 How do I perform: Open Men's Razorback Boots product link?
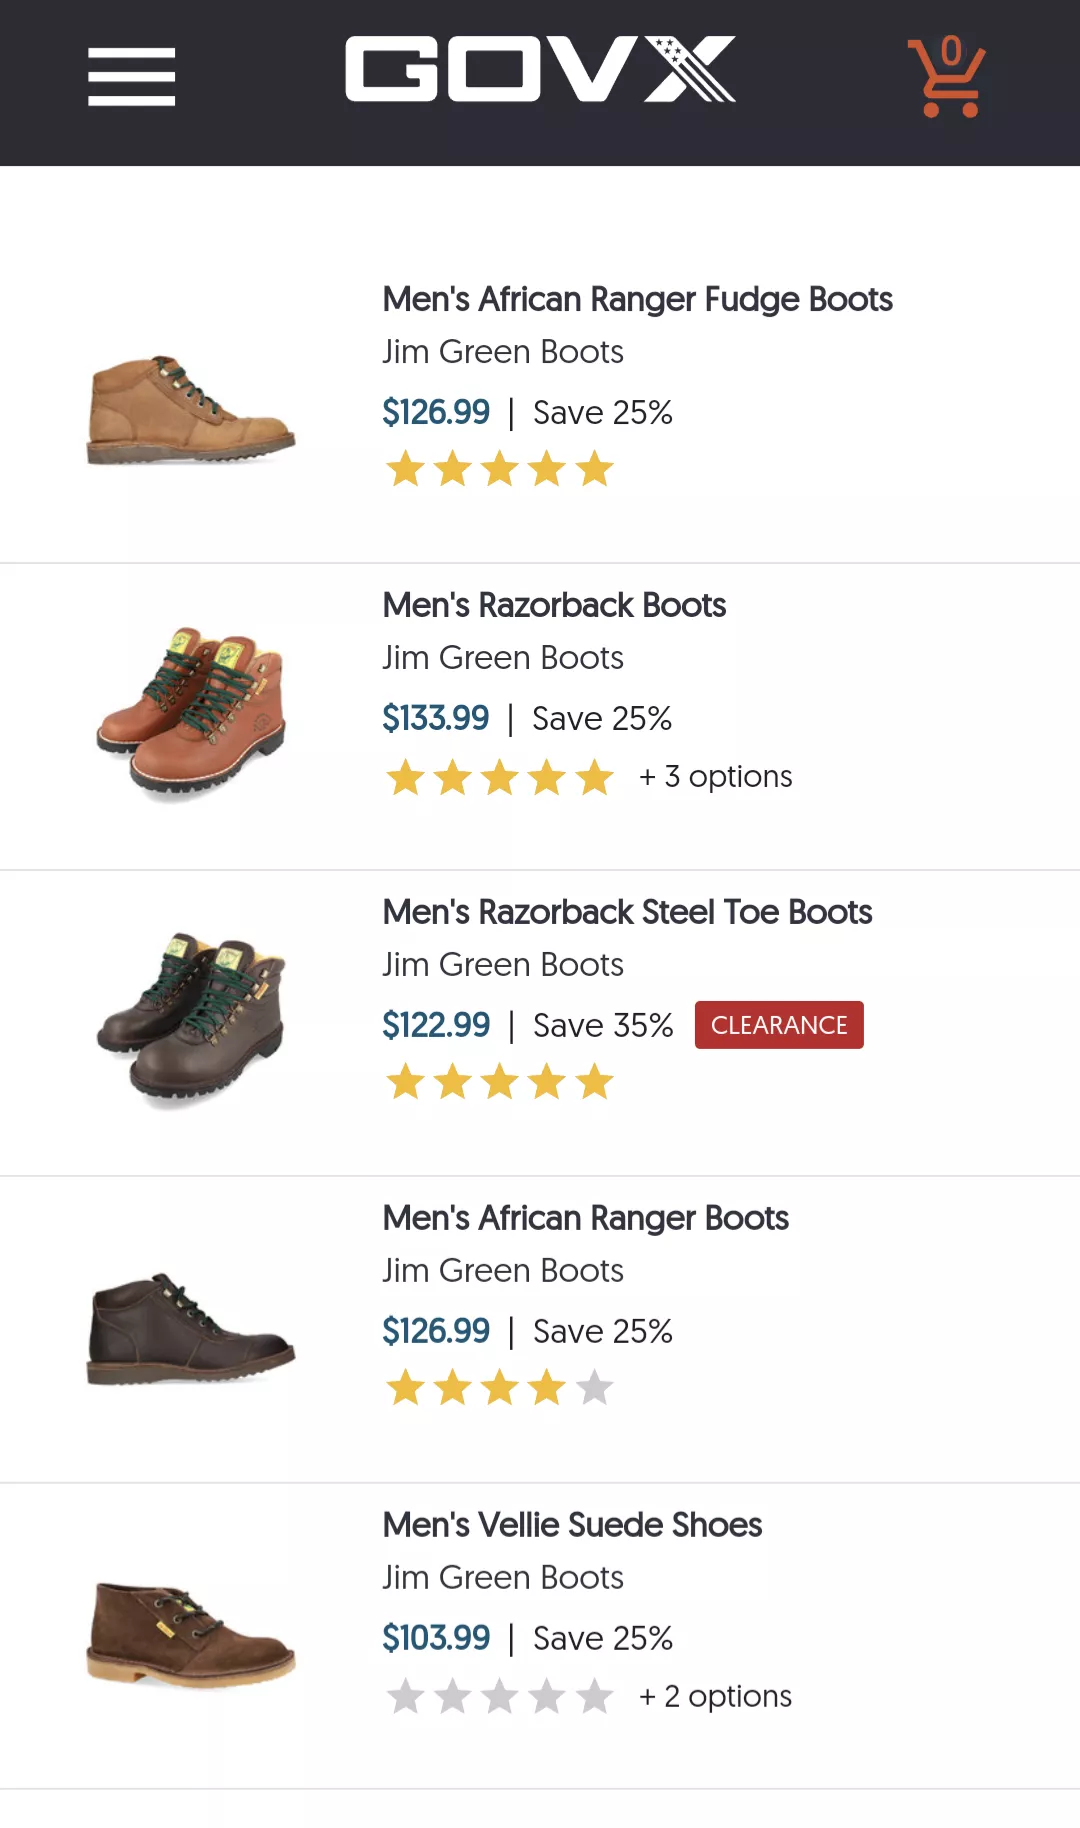pyautogui.click(x=554, y=605)
